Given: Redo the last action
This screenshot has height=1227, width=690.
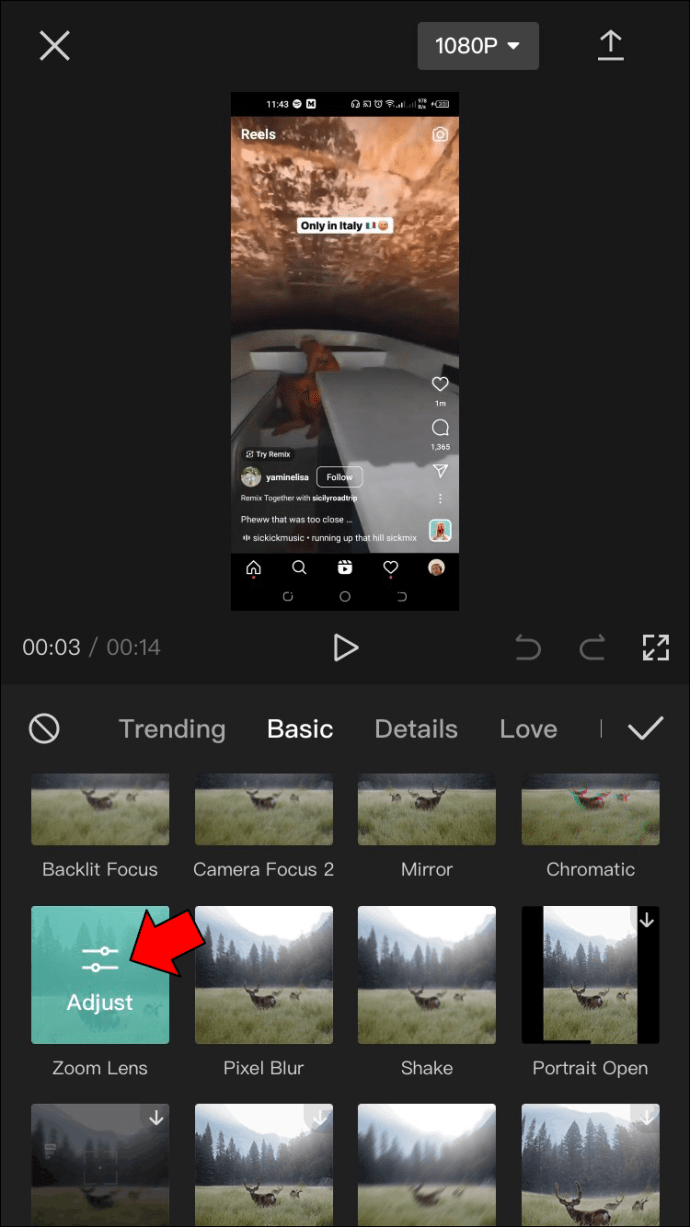Looking at the screenshot, I should pyautogui.click(x=593, y=648).
